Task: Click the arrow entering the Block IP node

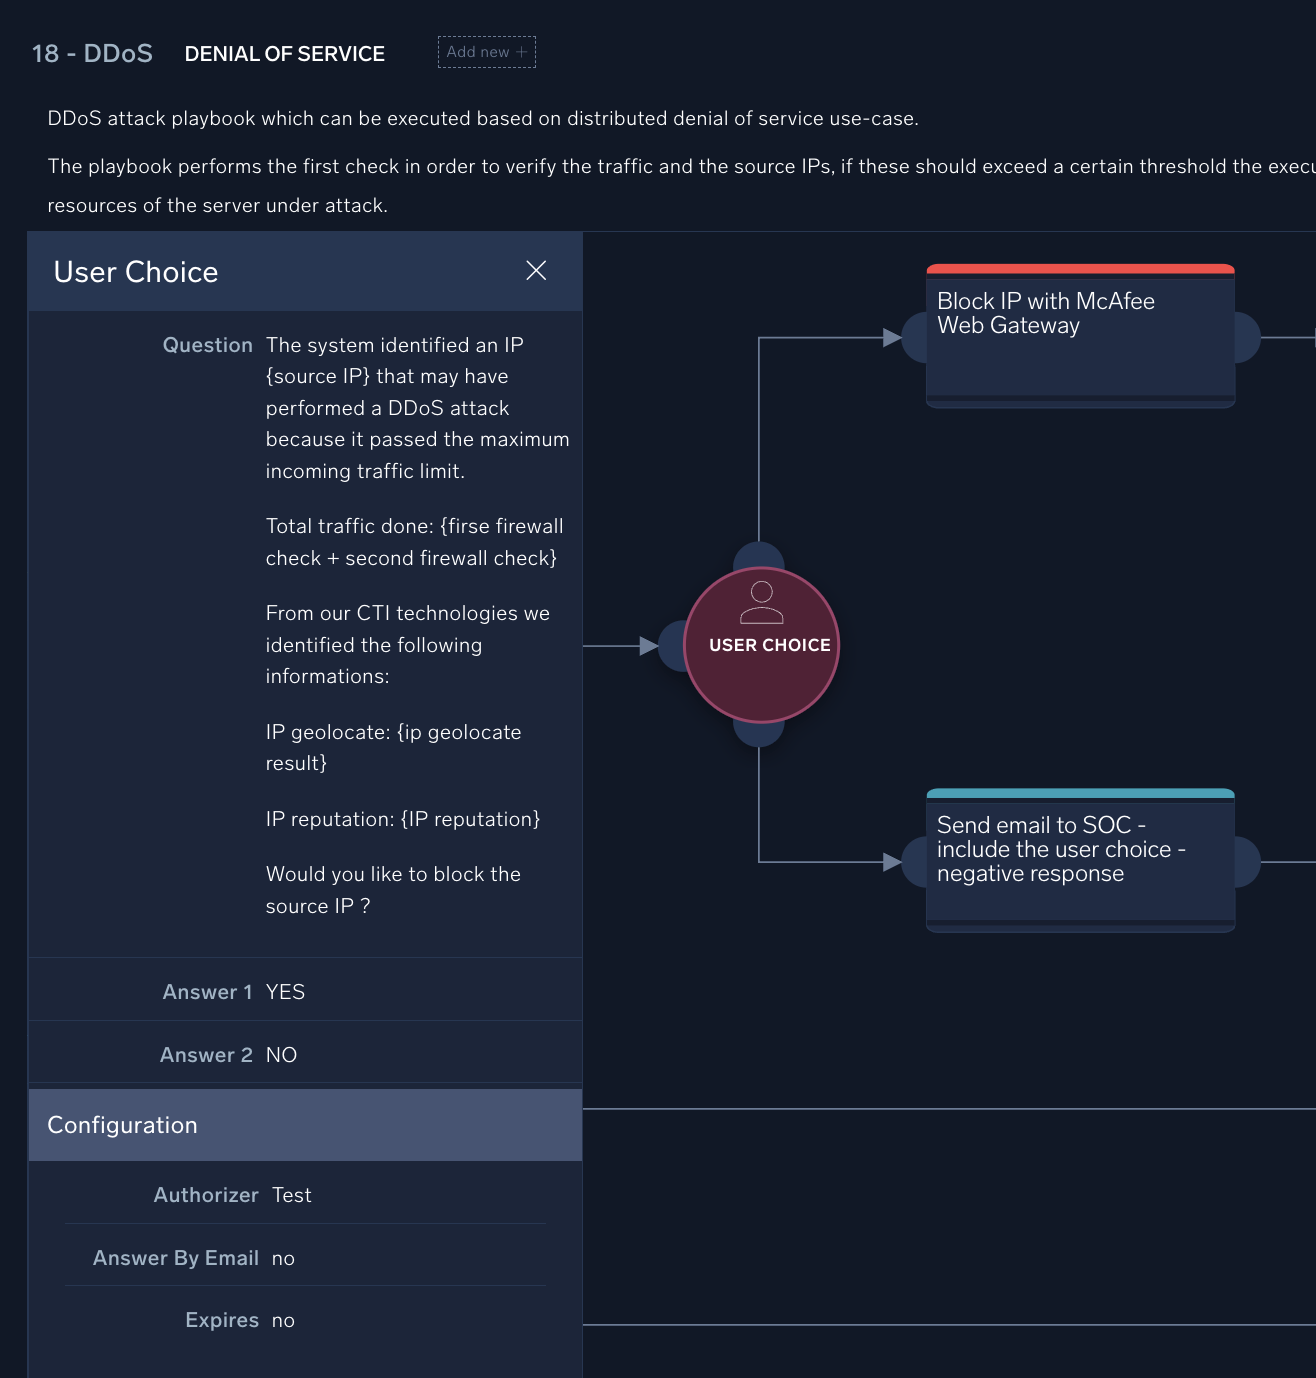Action: [893, 338]
